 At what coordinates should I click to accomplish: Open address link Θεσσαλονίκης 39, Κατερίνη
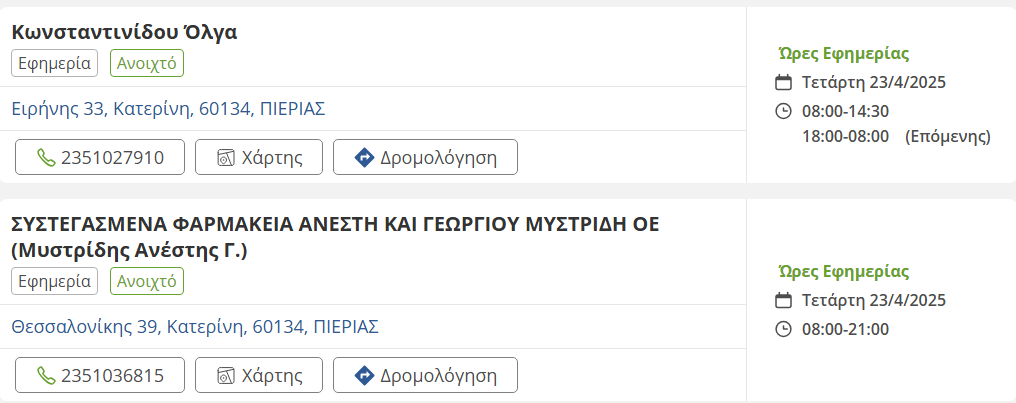pos(195,327)
